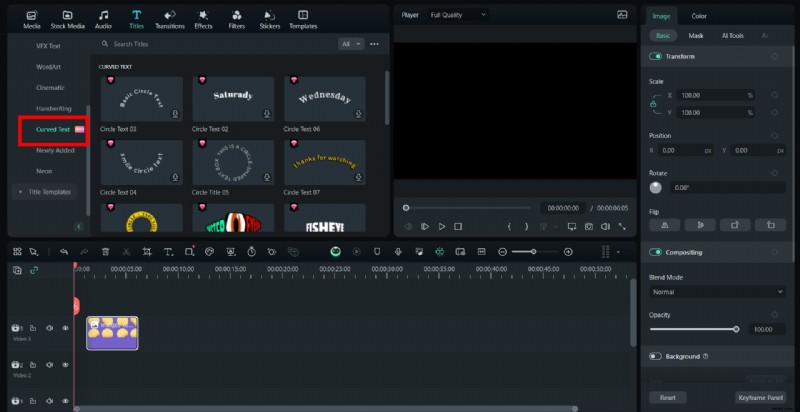Switch to the Color tab
800x412 pixels.
pos(699,16)
